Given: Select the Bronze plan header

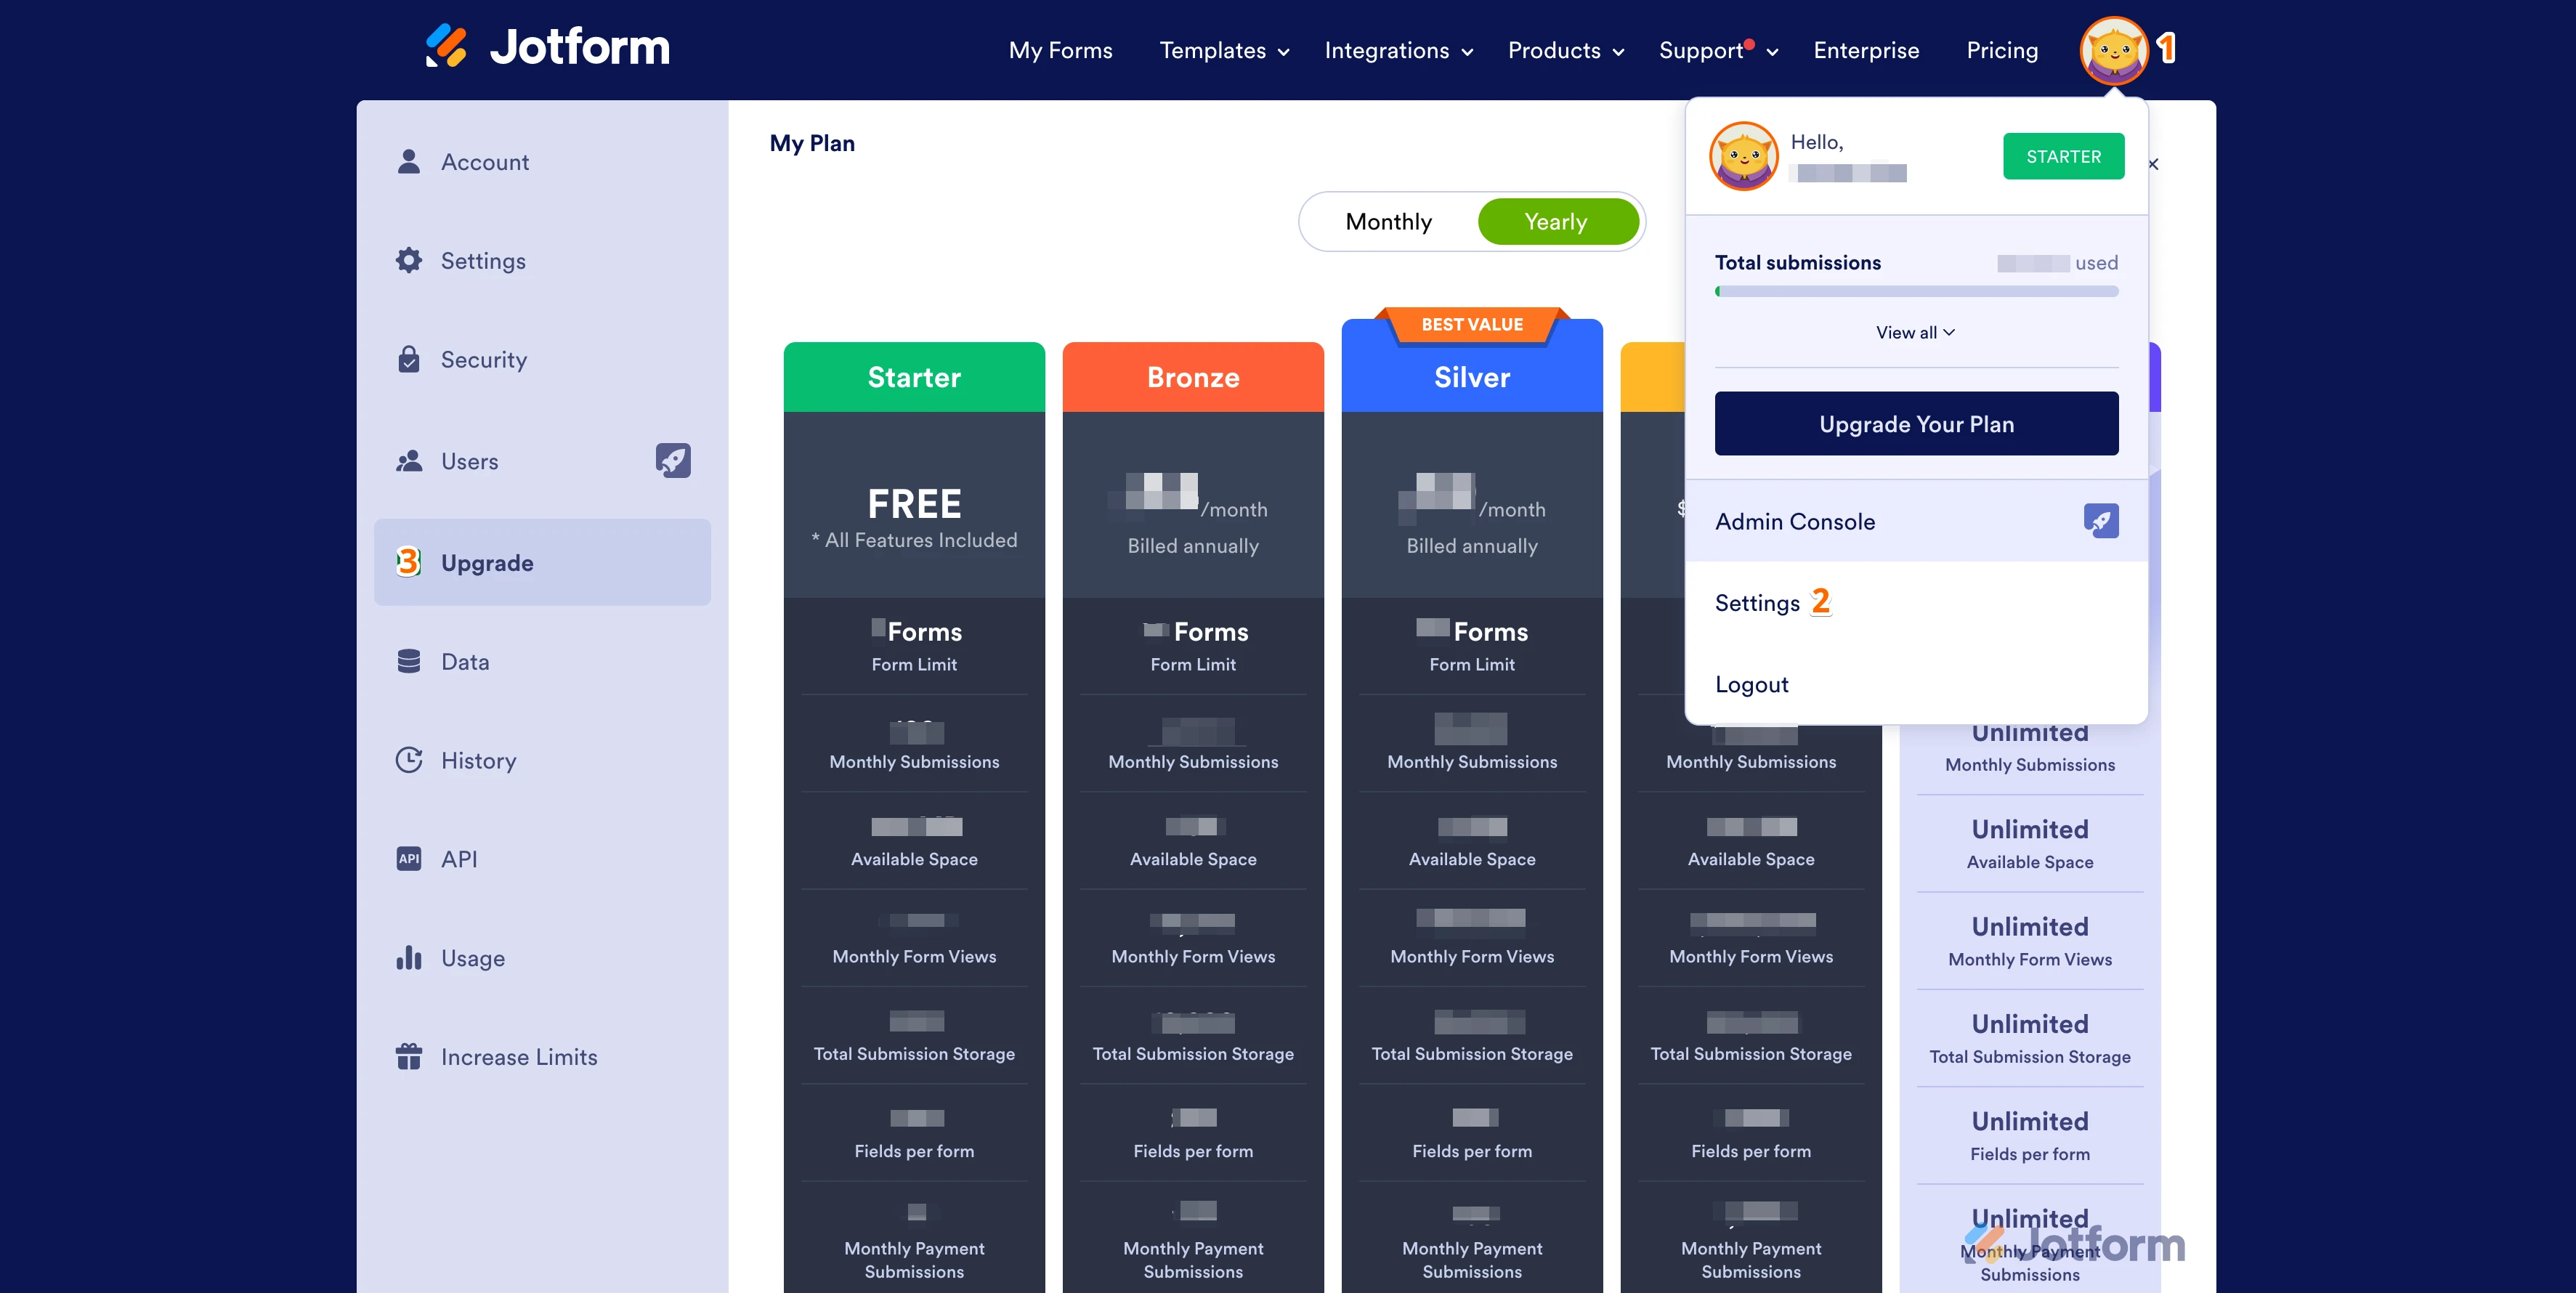Looking at the screenshot, I should point(1193,377).
